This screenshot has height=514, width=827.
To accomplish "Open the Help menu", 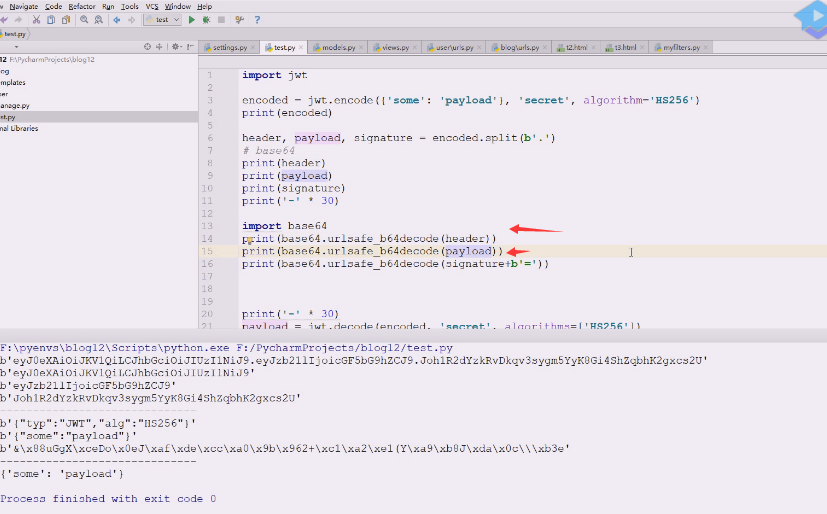I will coord(204,6).
